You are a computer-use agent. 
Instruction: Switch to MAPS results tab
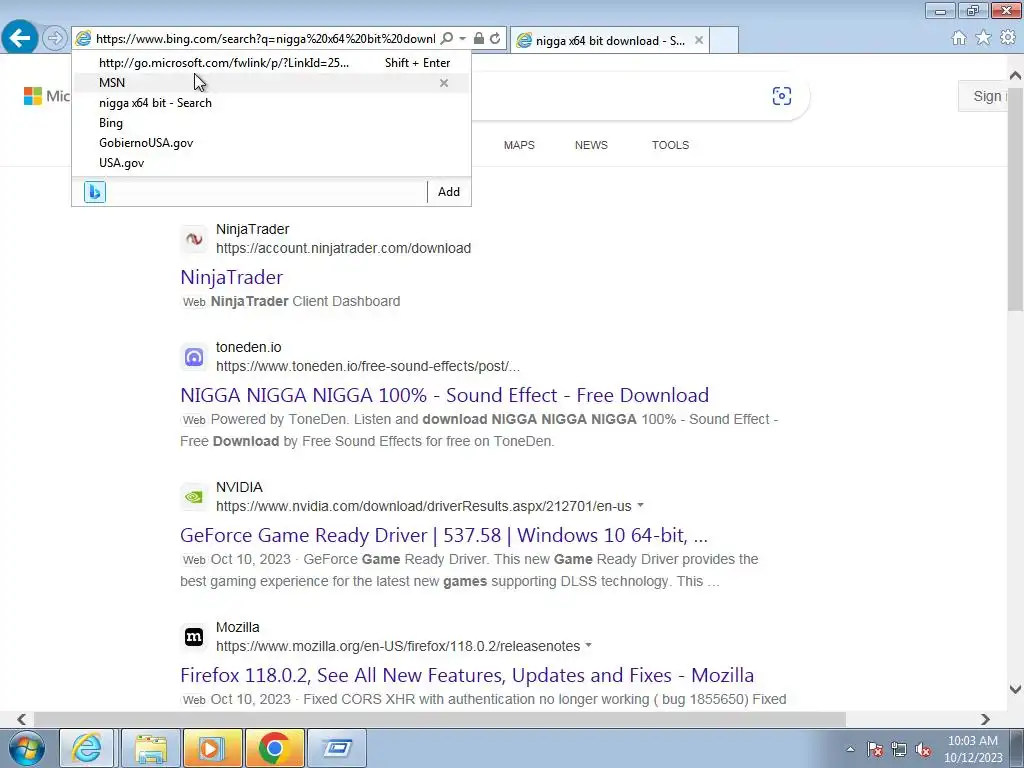pyautogui.click(x=519, y=145)
